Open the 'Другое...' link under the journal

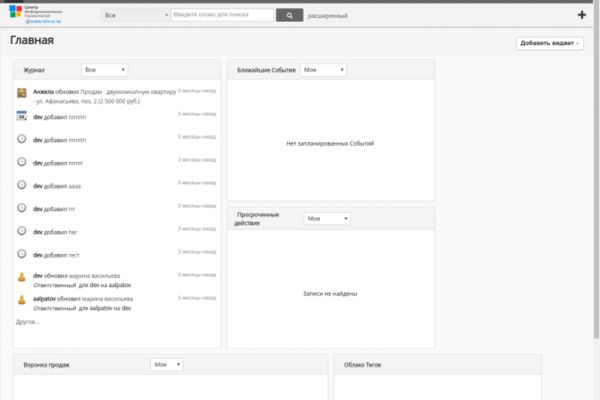click(x=28, y=322)
